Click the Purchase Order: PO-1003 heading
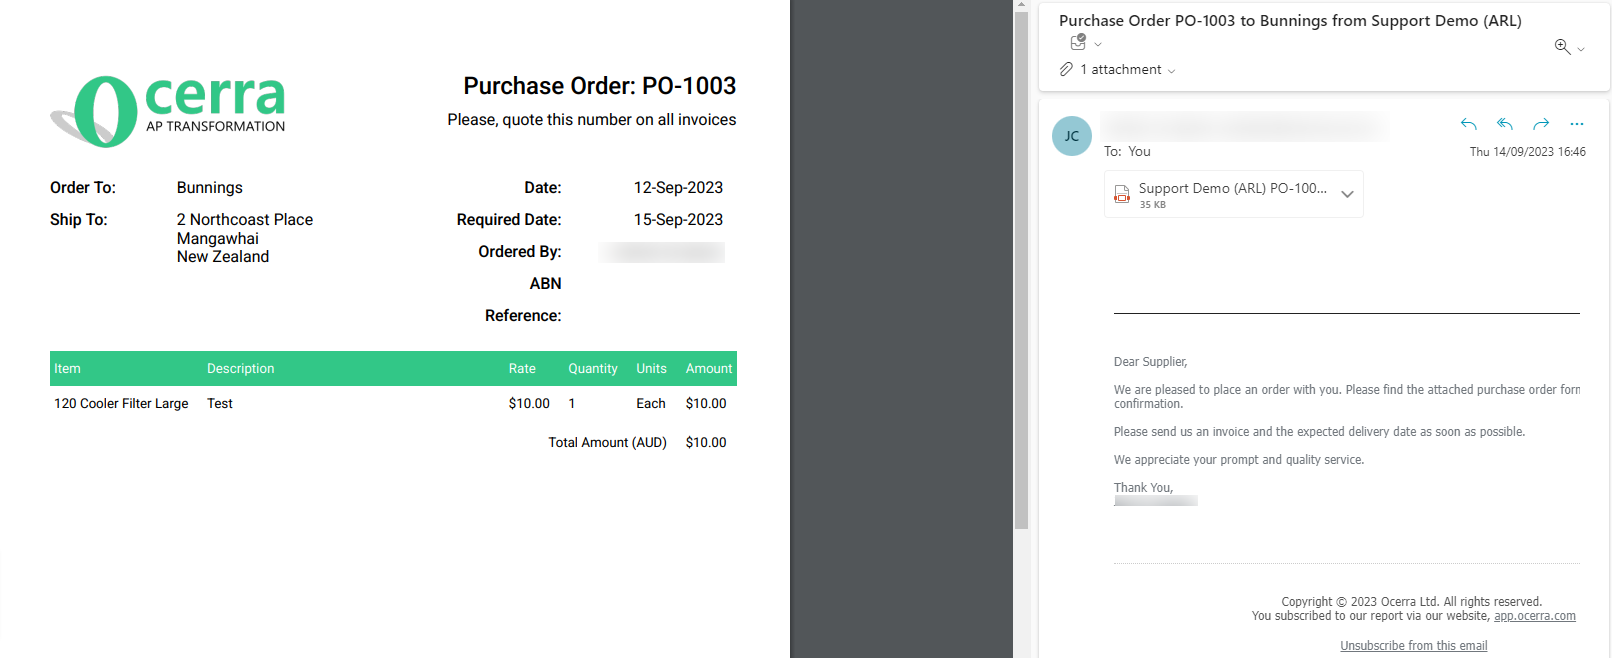 tap(600, 86)
